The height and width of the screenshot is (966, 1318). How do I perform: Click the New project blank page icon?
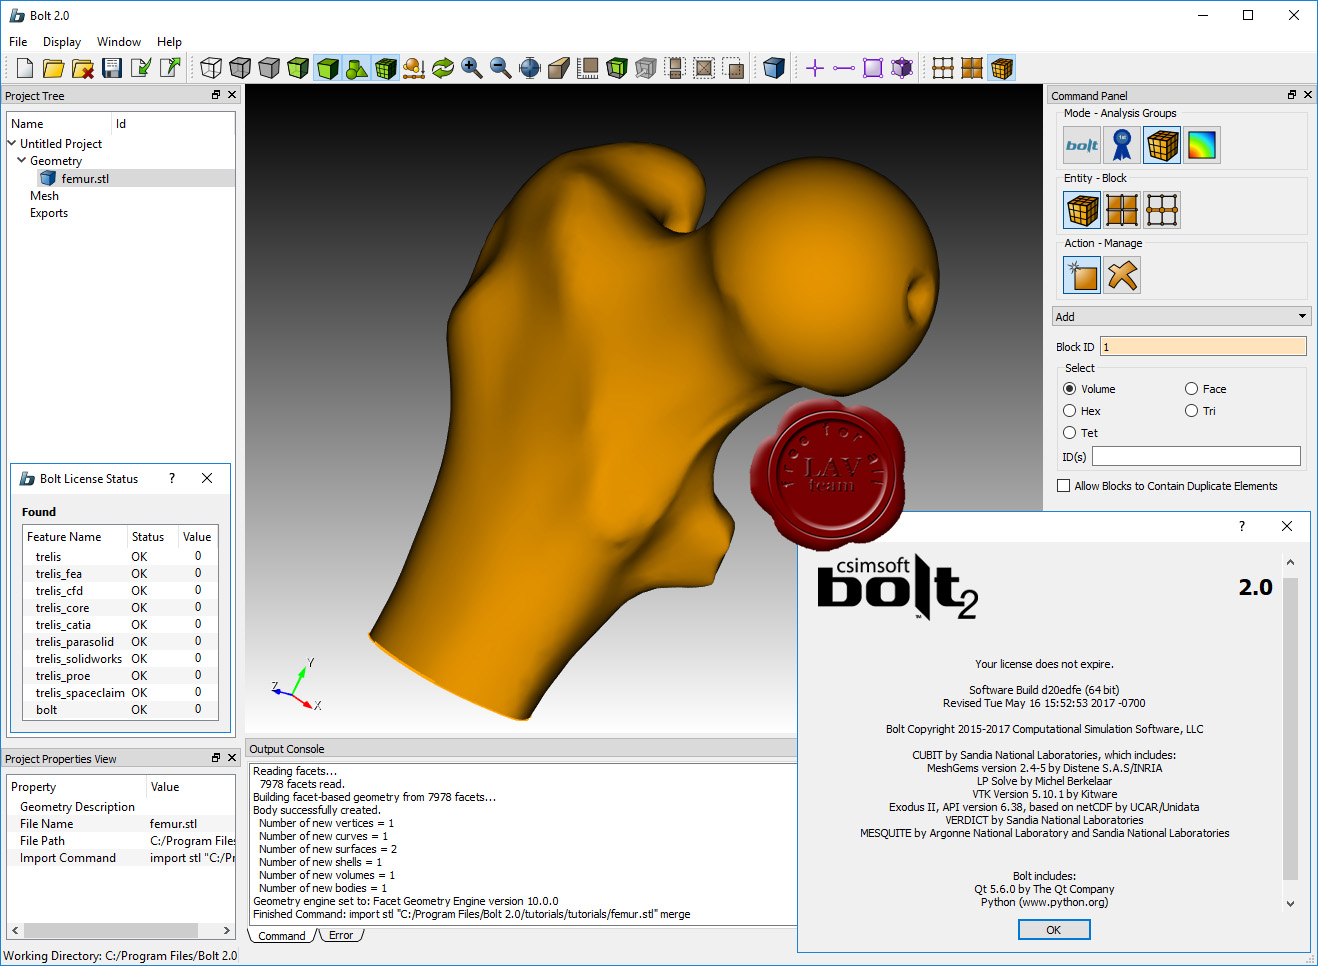25,68
